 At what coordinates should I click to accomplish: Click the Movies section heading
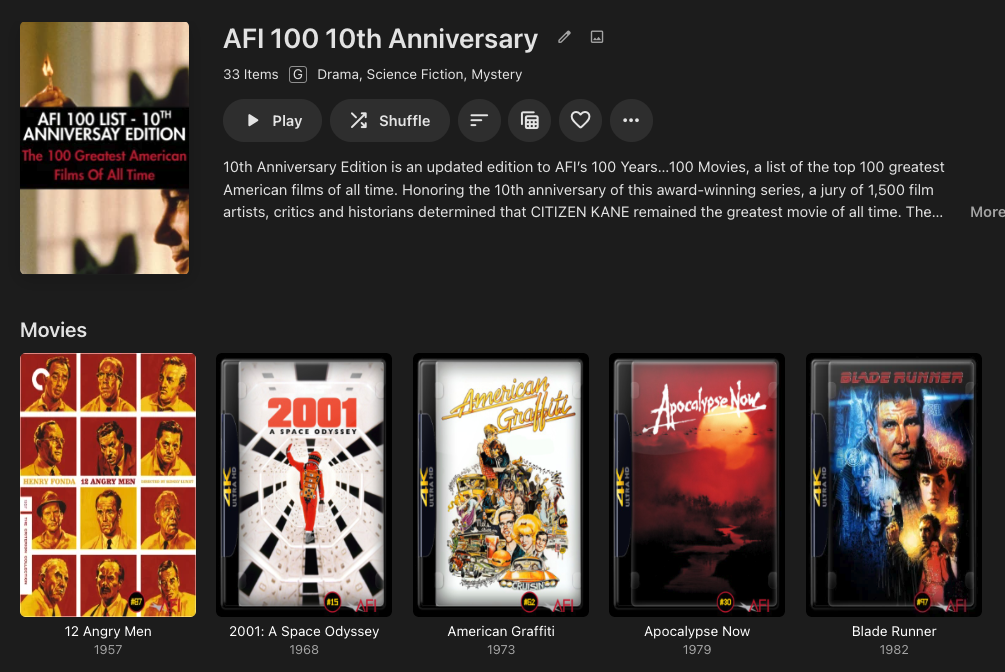coord(53,330)
